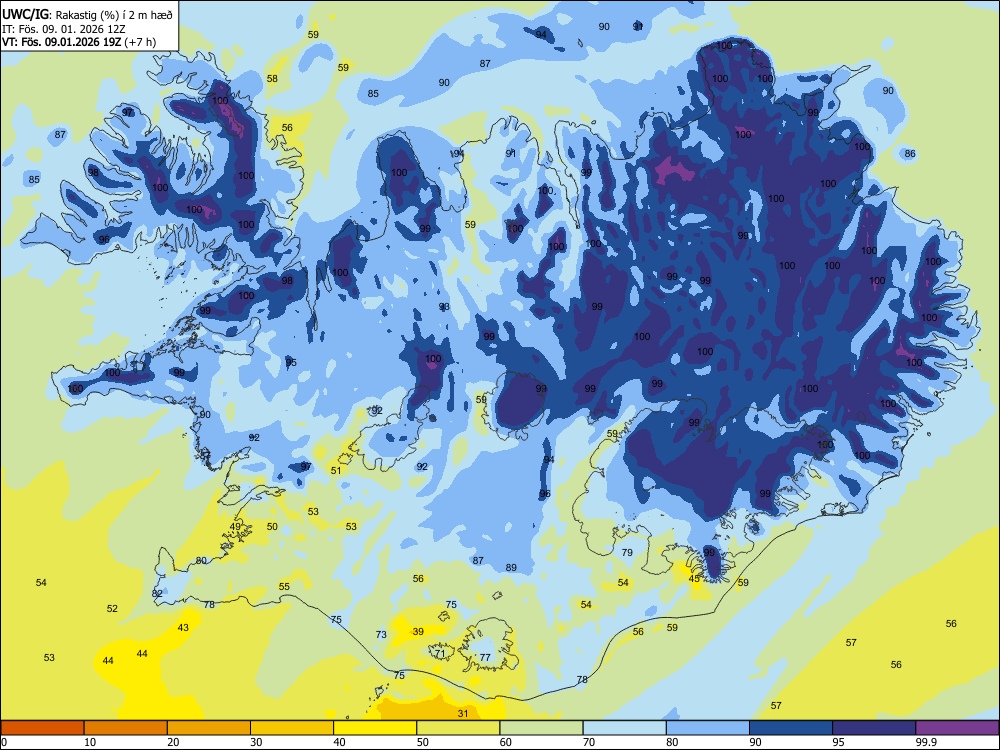The width and height of the screenshot is (1000, 750).
Task: Click the '71' value on the small island
Action: [x=440, y=654]
